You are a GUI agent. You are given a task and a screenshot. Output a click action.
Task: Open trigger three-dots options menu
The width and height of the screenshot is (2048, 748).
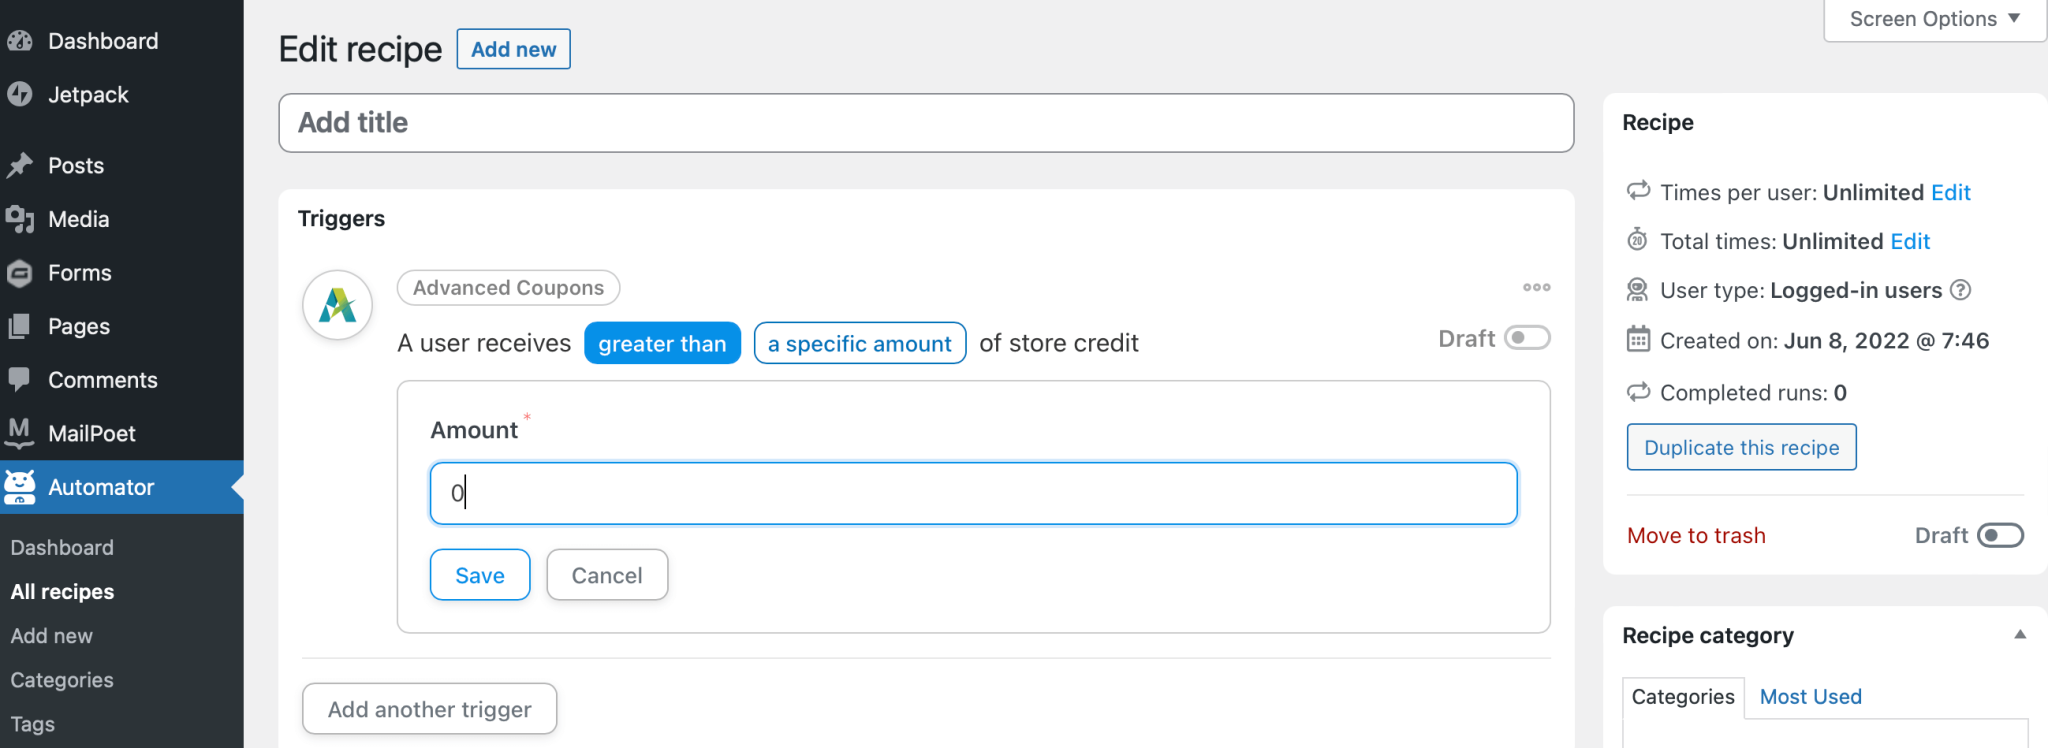[1536, 287]
